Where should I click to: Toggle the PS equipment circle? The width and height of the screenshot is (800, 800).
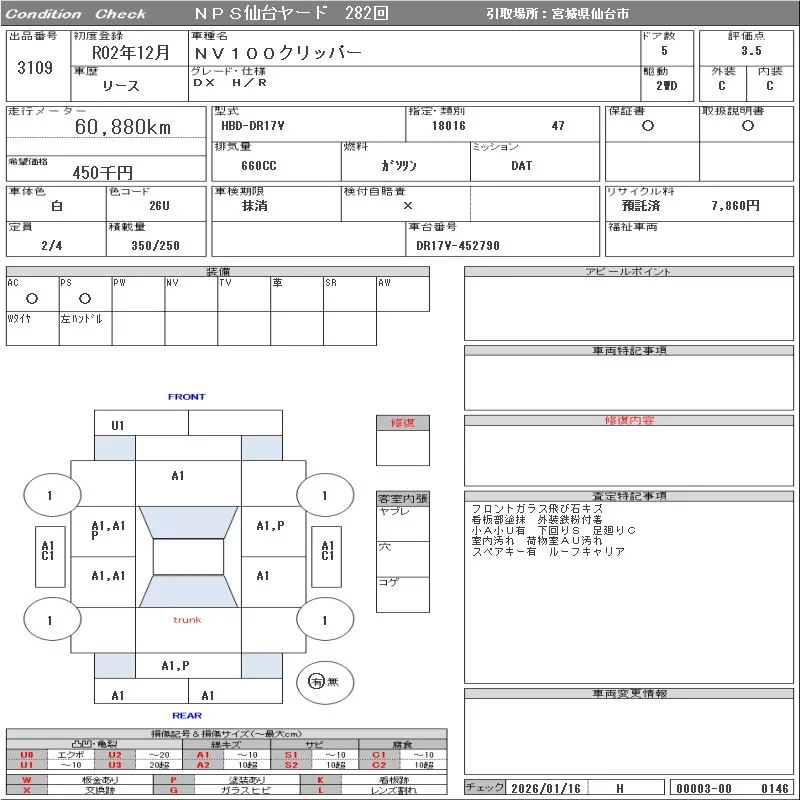click(85, 298)
